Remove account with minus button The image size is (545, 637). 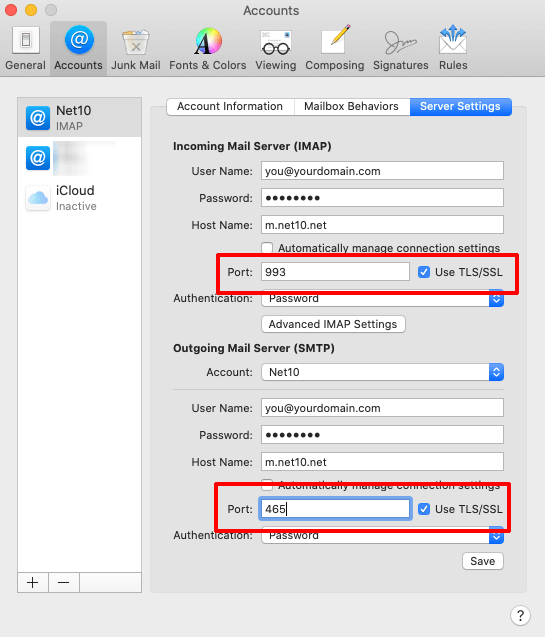tap(64, 583)
